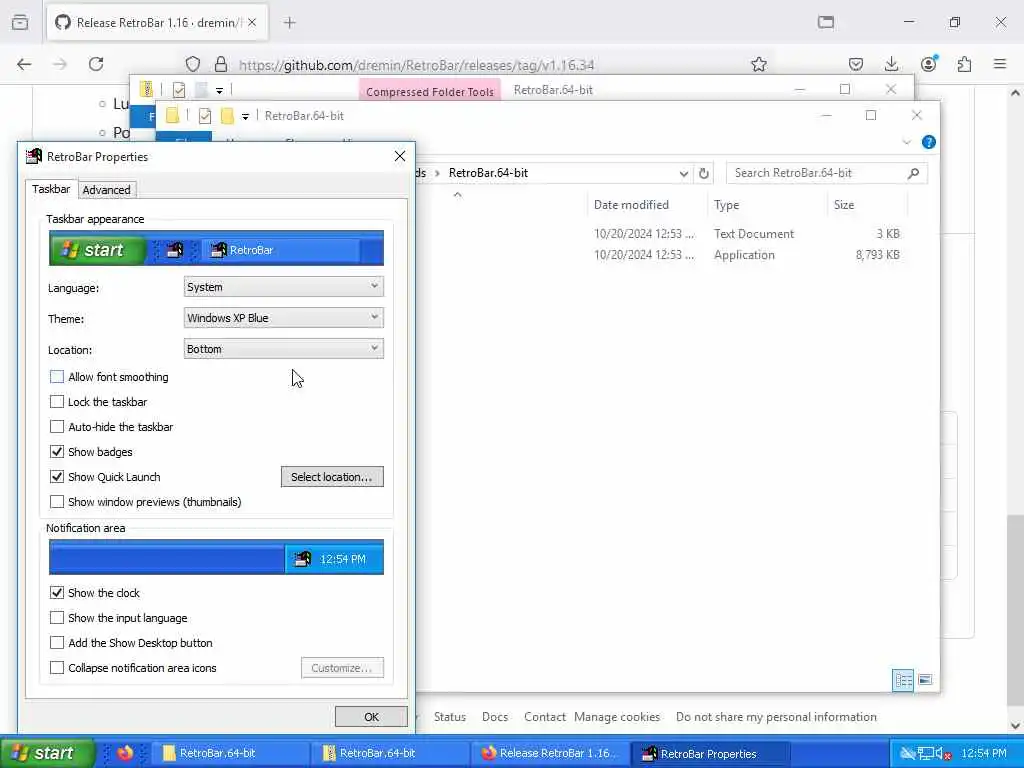Sort files by Type column
Screen dimensions: 1024x768
pyautogui.click(x=767, y=205)
